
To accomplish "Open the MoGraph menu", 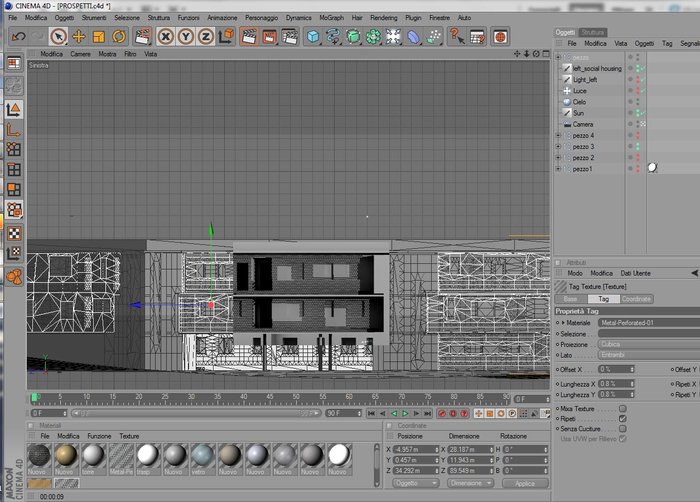I will click(331, 17).
